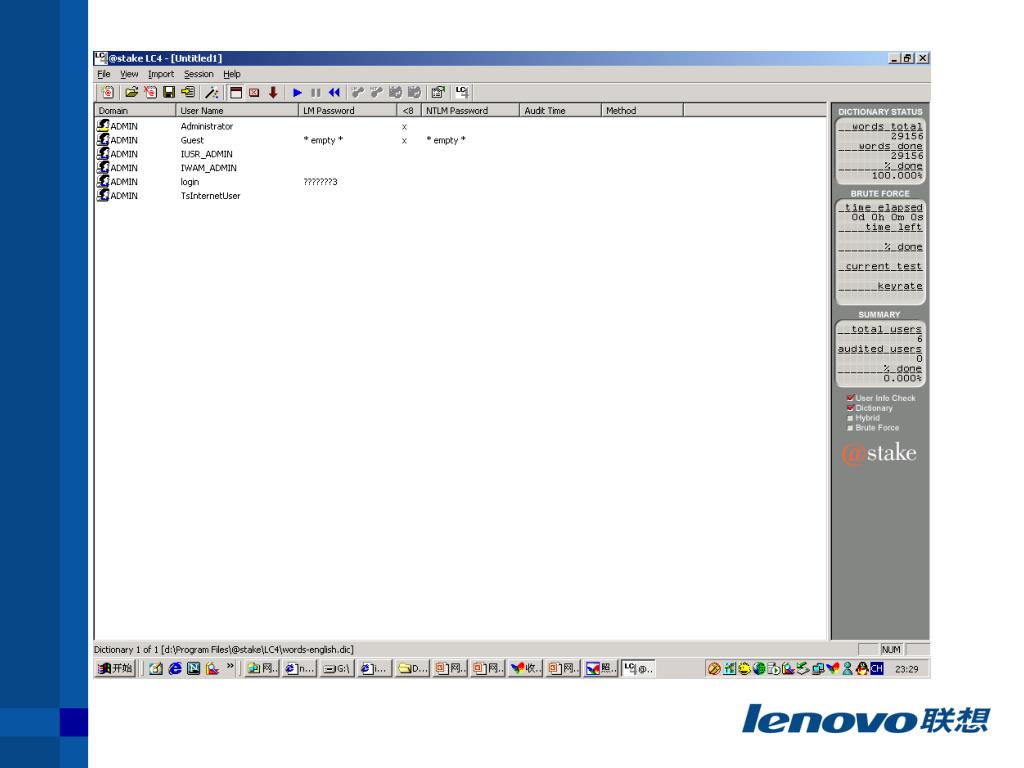Toggle the Brute Force checkbox
Viewport: 1024px width, 768px height.
pyautogui.click(x=850, y=428)
